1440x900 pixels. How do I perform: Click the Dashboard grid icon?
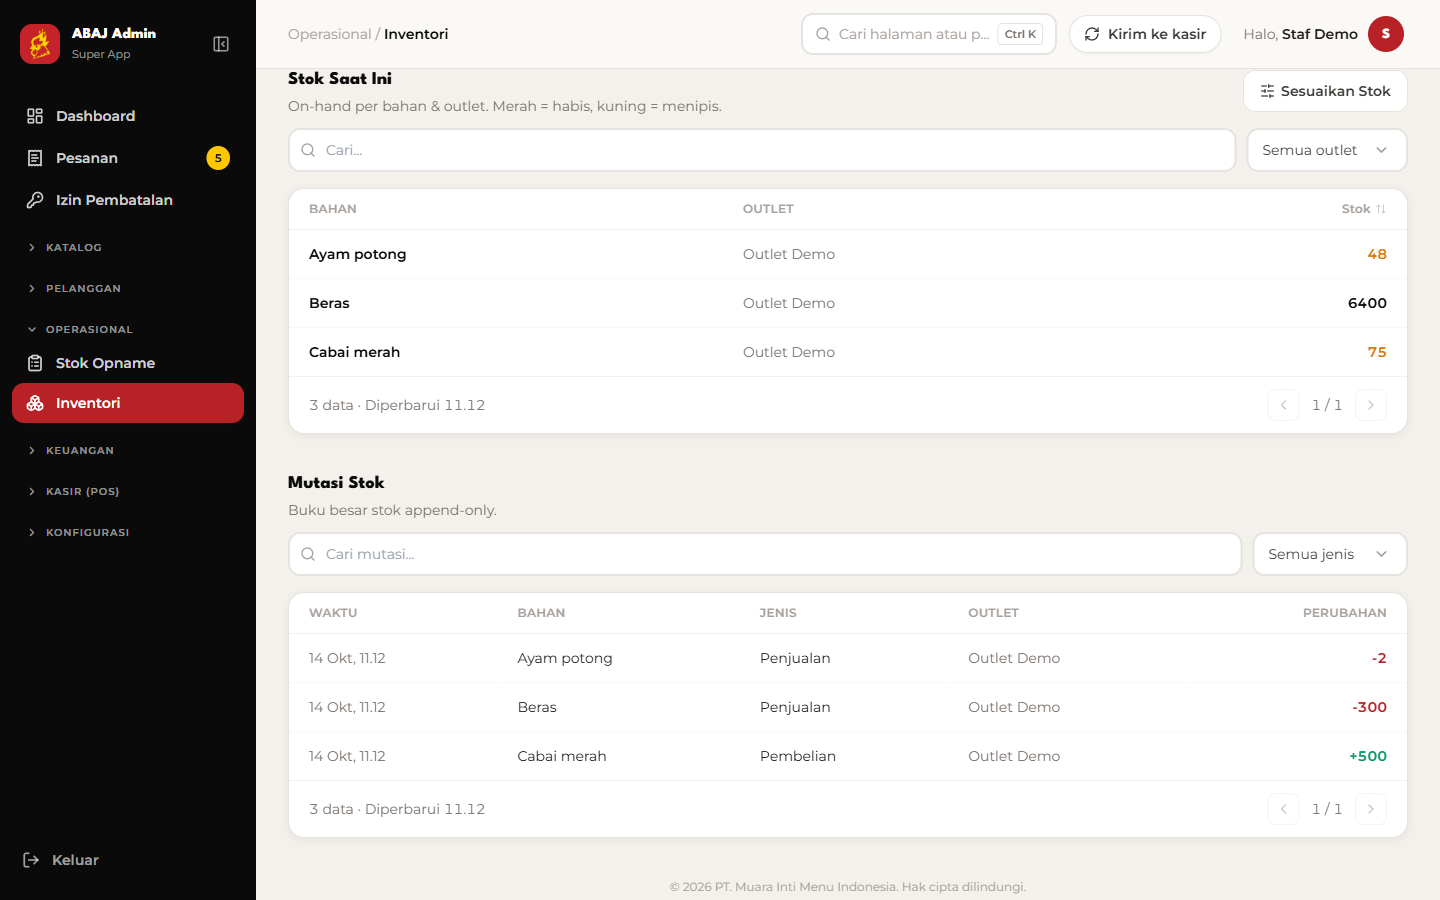(35, 116)
